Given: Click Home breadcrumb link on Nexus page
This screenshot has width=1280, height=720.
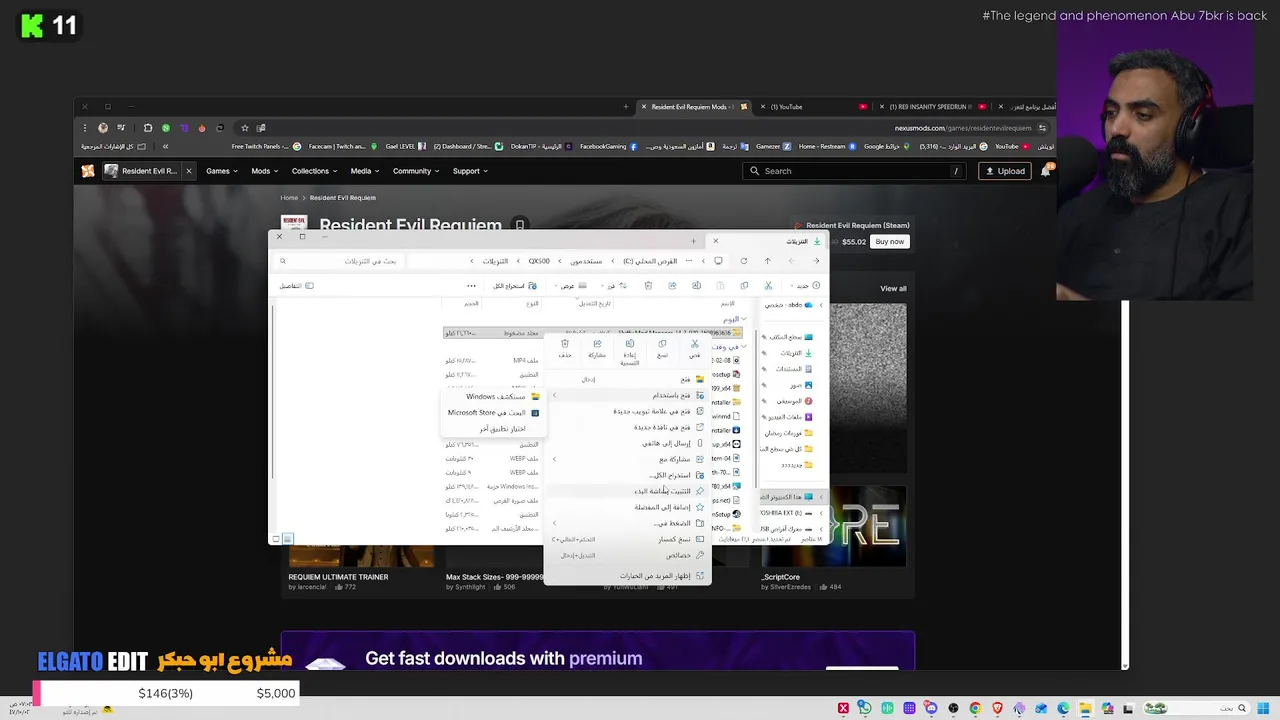Looking at the screenshot, I should (x=289, y=198).
